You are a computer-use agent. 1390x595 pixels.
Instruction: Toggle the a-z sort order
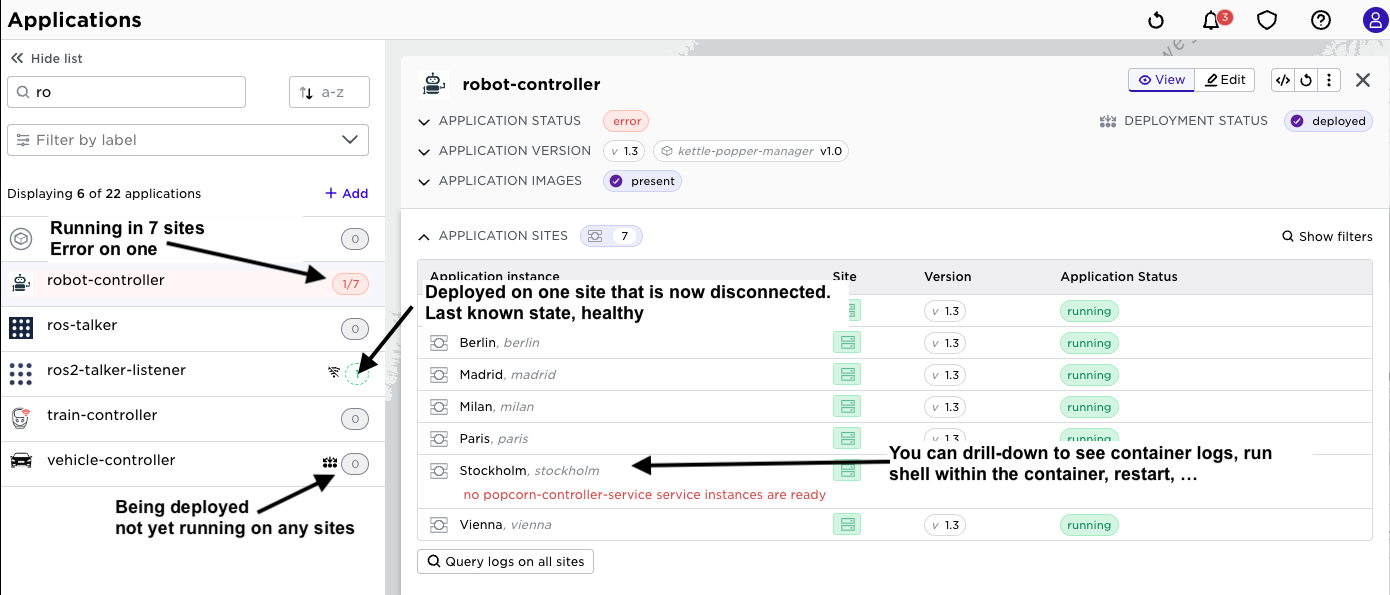pyautogui.click(x=329, y=92)
